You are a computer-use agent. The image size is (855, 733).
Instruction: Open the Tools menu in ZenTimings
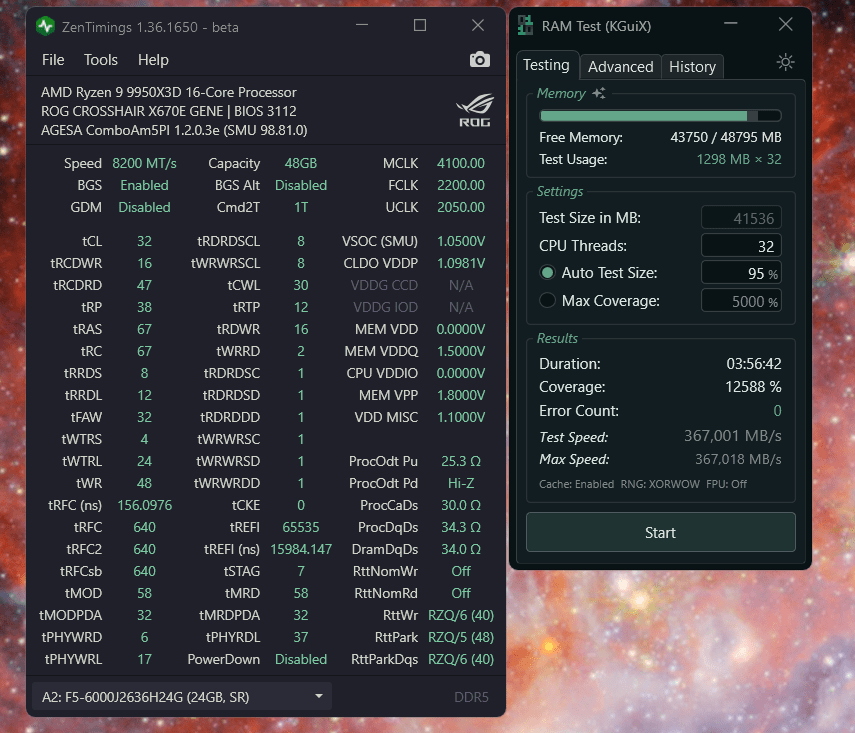pos(101,60)
